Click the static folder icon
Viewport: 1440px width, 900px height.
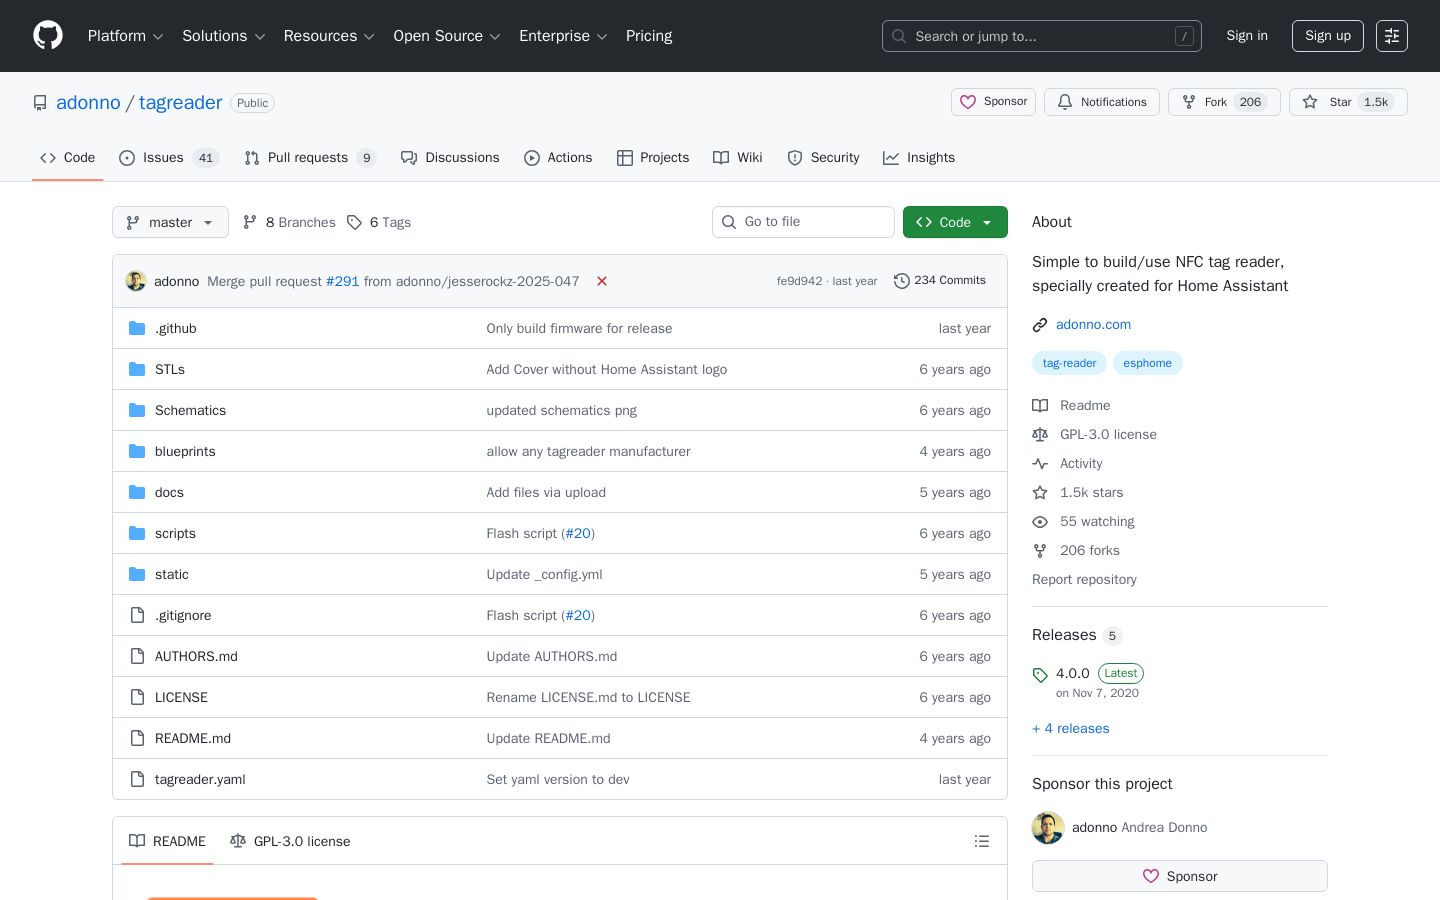click(137, 574)
